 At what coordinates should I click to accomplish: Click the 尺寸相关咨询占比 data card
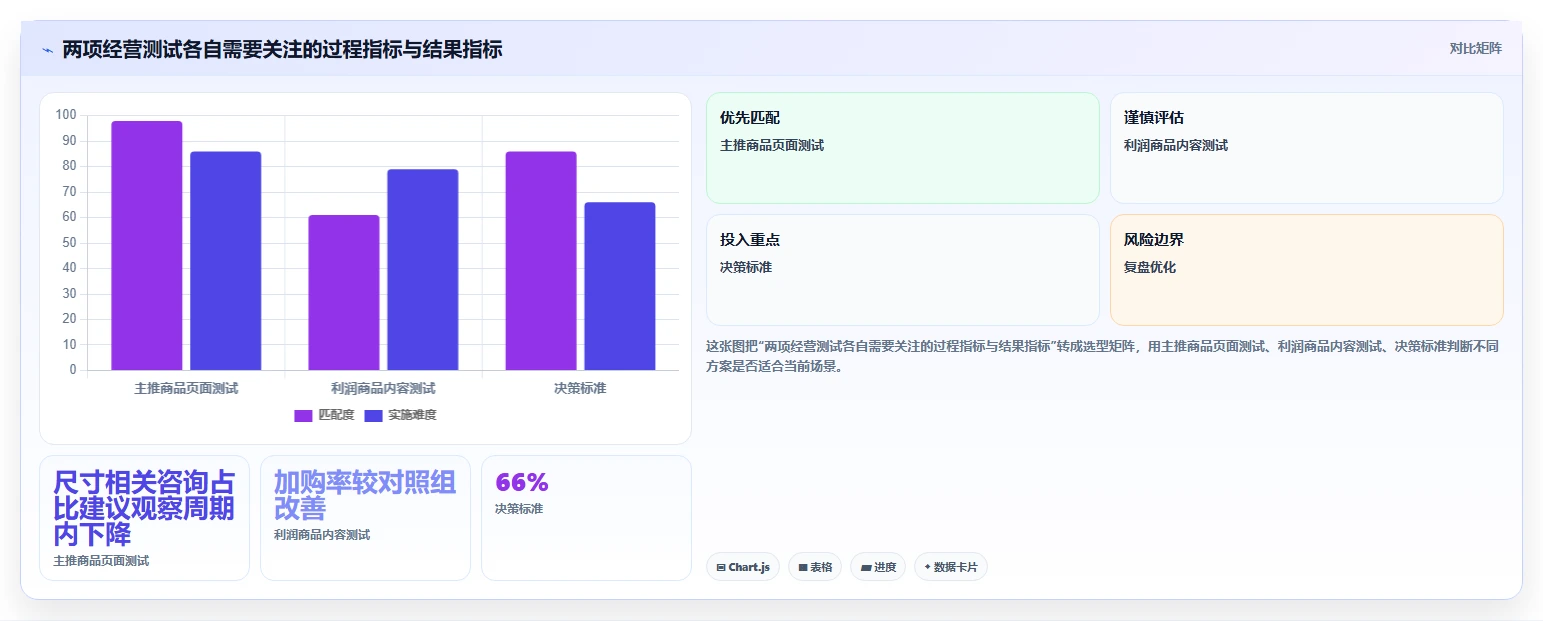tap(144, 518)
